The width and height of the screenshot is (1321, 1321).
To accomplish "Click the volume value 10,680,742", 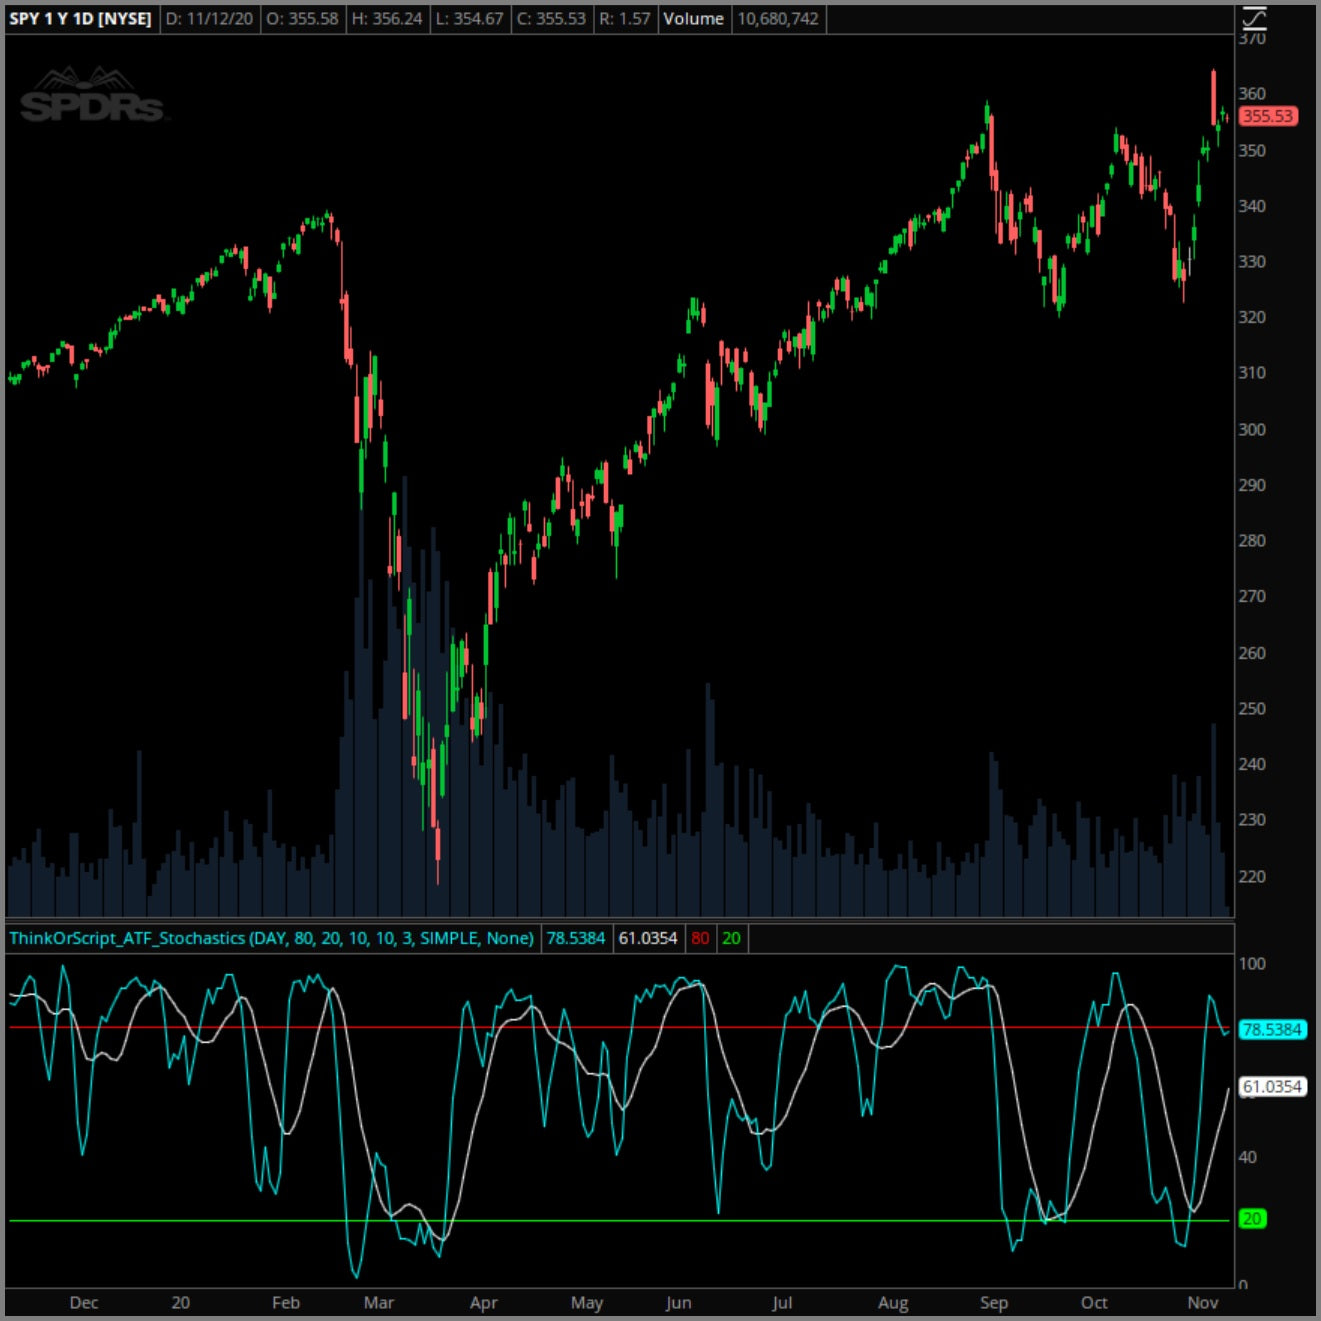I will [x=778, y=19].
